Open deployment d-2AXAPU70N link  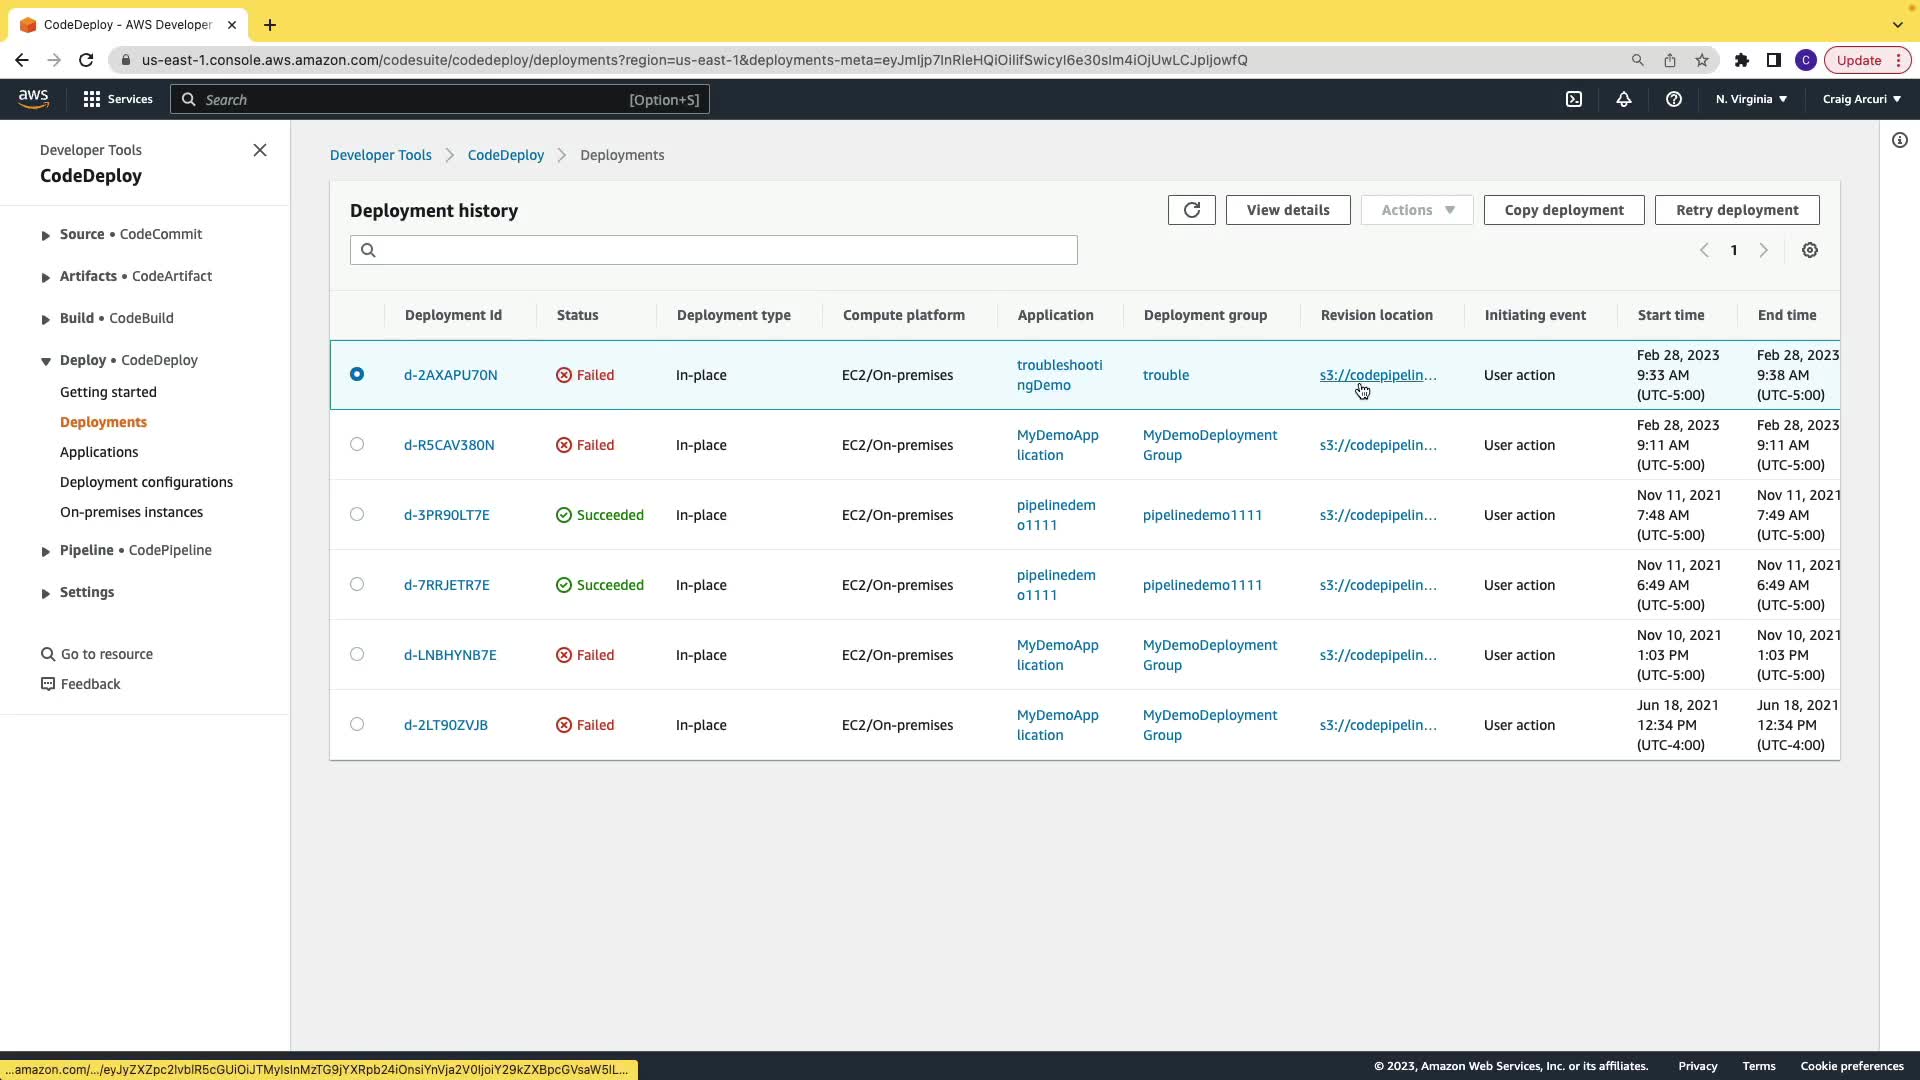pyautogui.click(x=450, y=375)
